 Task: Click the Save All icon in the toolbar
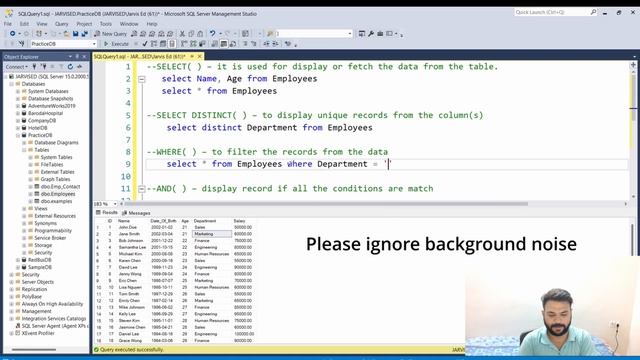(x=84, y=34)
